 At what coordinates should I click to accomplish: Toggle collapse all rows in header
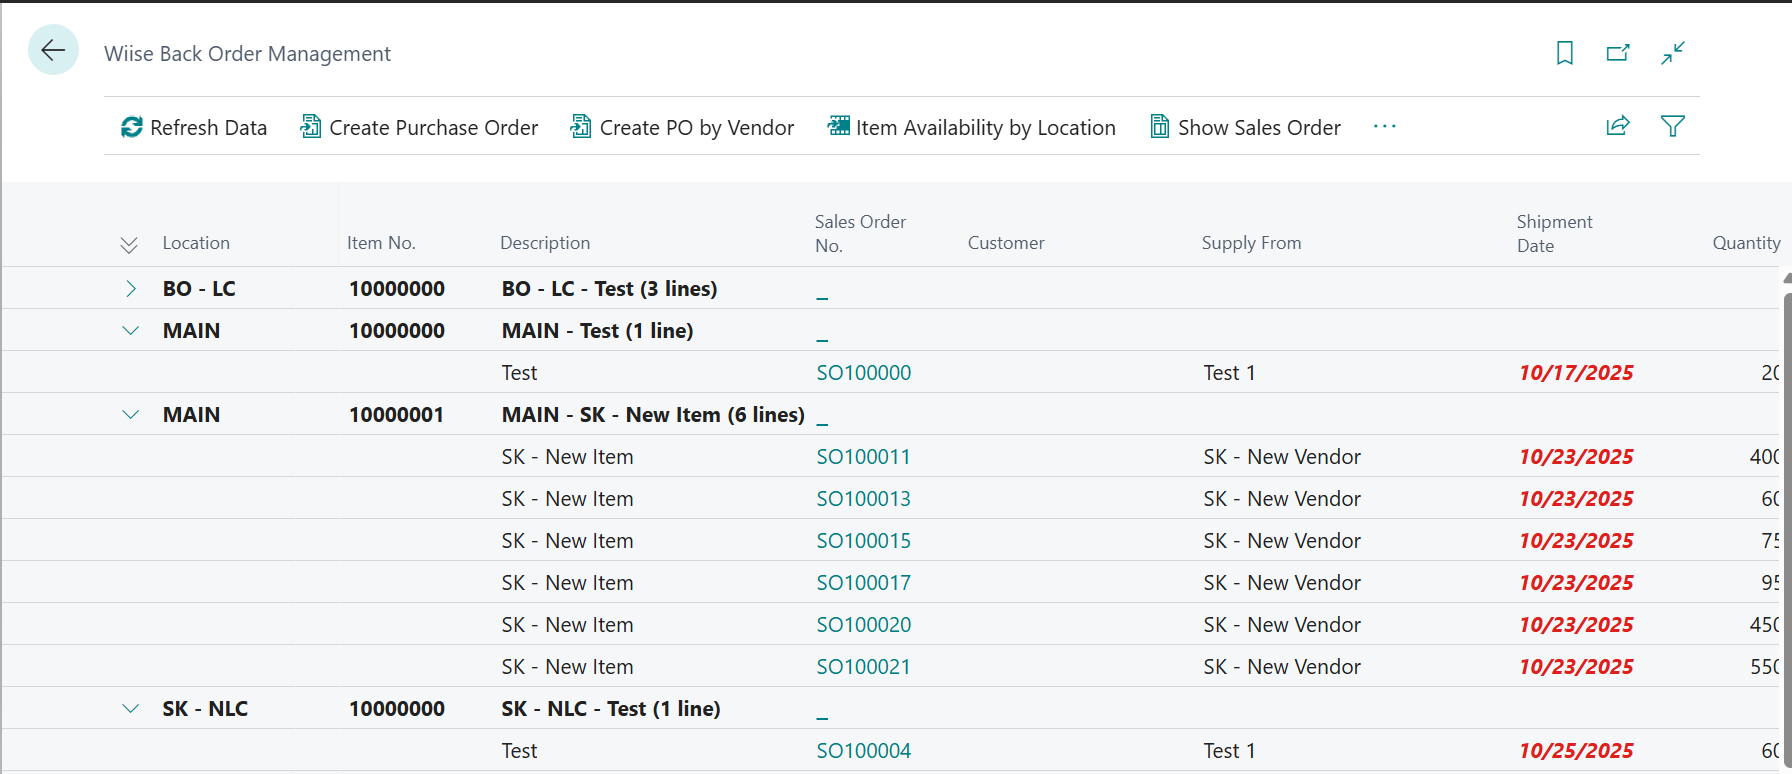129,244
